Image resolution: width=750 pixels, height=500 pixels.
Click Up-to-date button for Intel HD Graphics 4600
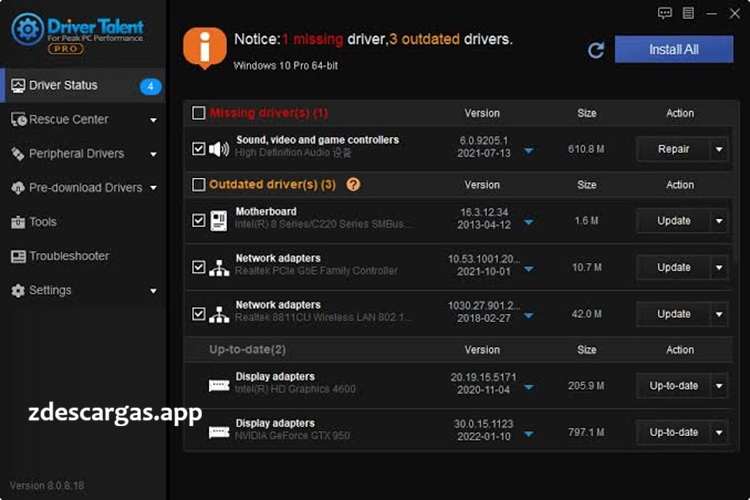[x=673, y=386]
